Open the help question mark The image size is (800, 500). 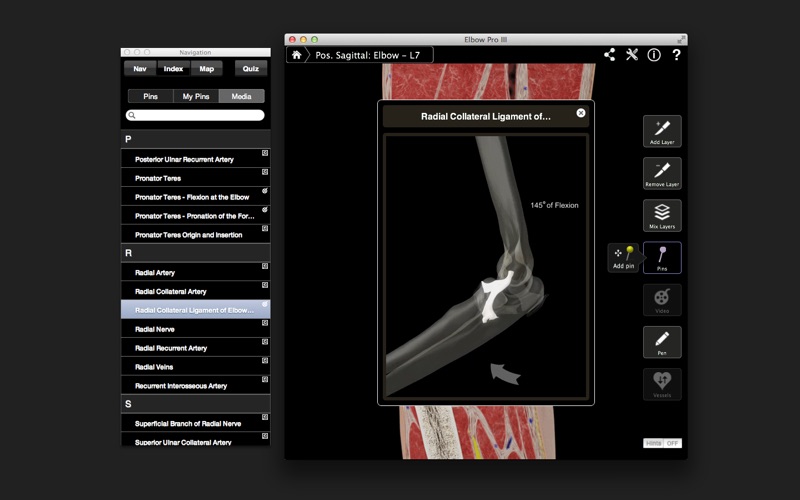pyautogui.click(x=677, y=55)
